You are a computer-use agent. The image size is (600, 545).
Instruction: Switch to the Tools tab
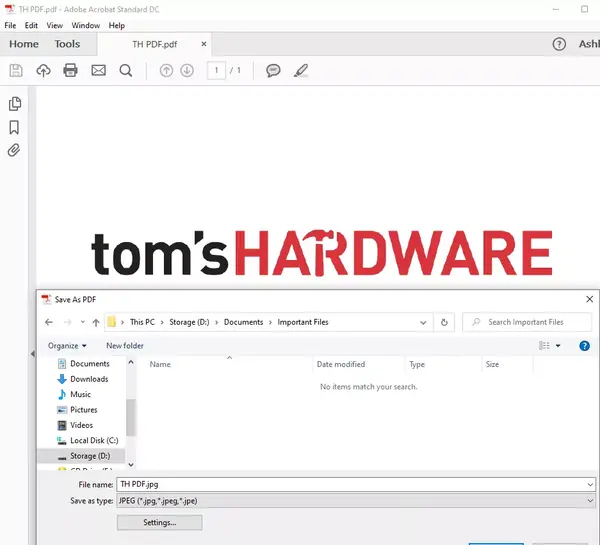(67, 44)
